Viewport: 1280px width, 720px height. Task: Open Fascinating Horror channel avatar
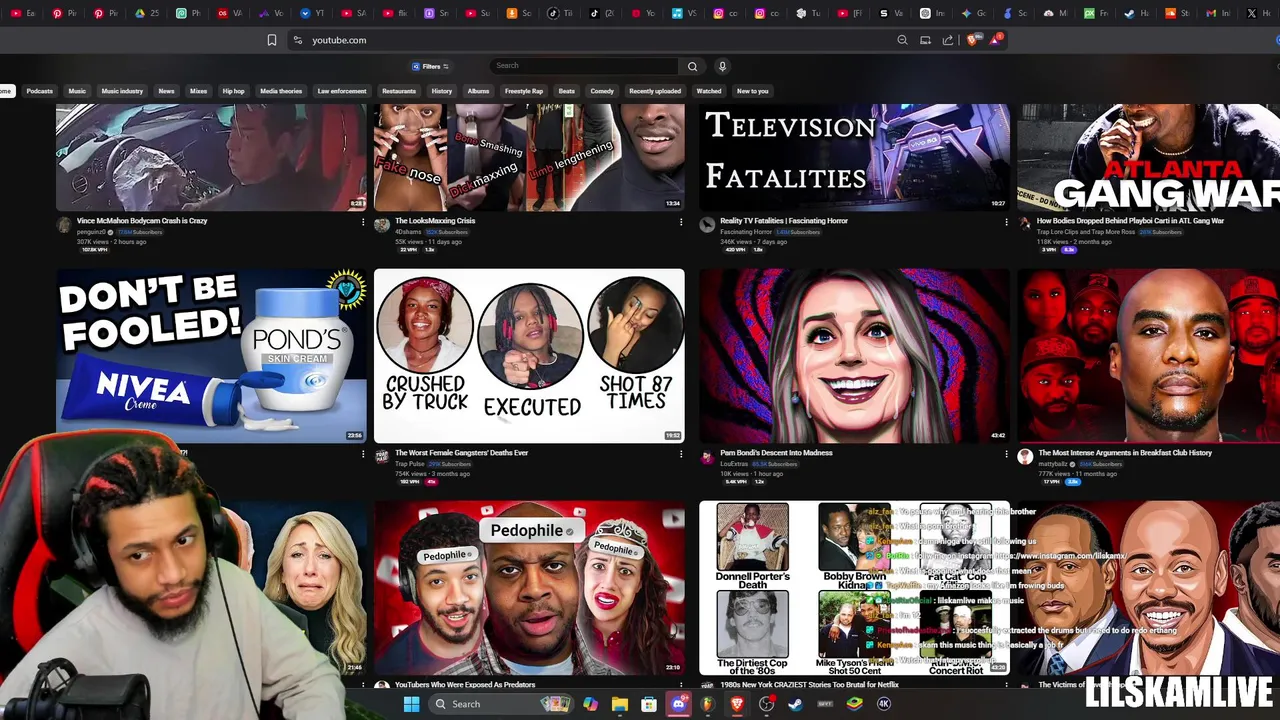708,225
